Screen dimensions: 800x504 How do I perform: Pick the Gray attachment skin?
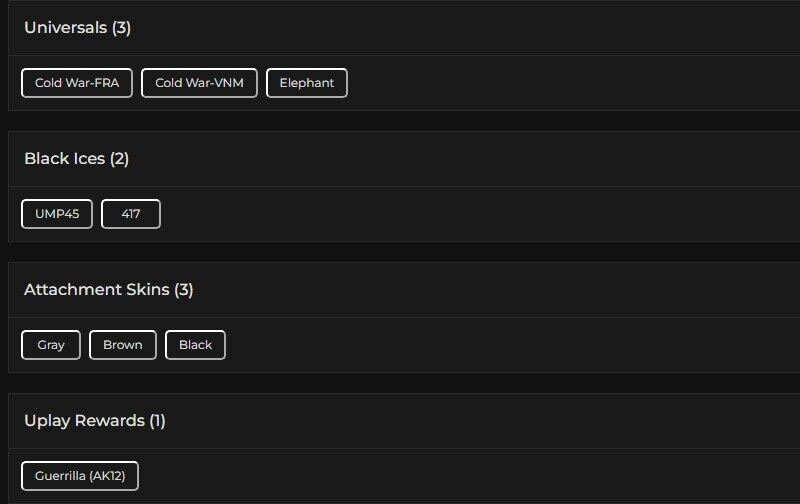coord(51,345)
